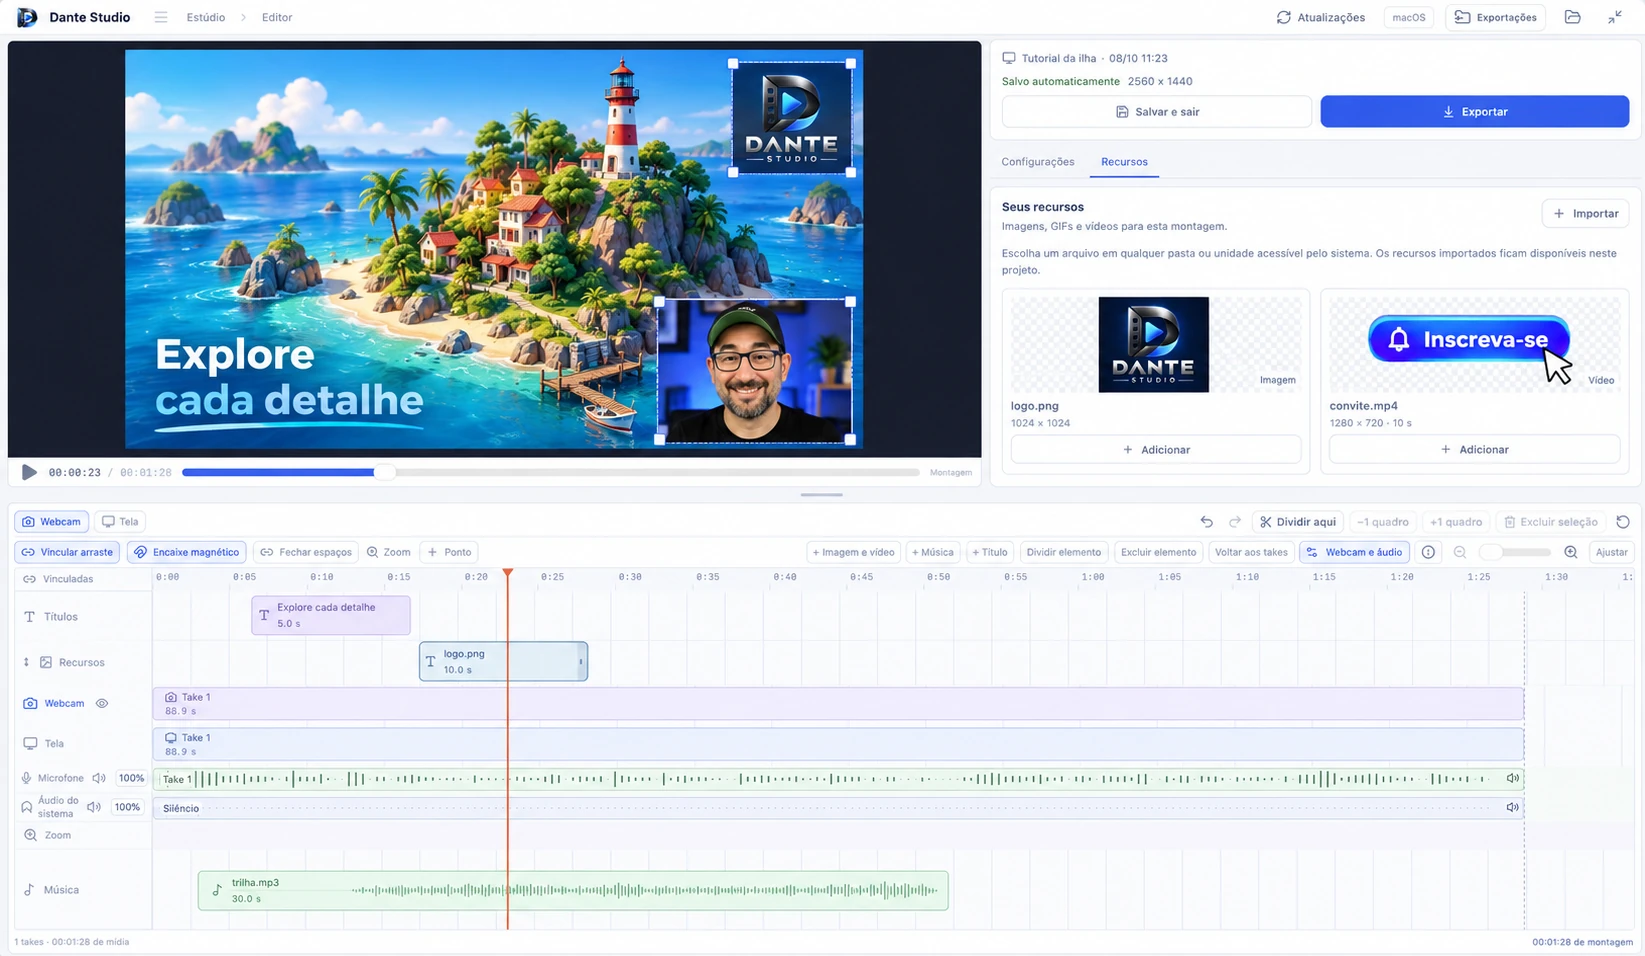
Task: Click speaker icon at end of Silêncio track
Action: pyautogui.click(x=1513, y=807)
